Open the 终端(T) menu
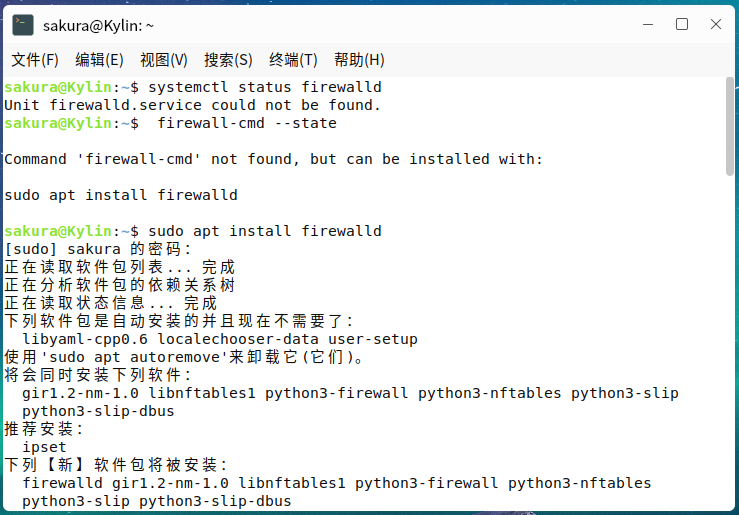 293,60
